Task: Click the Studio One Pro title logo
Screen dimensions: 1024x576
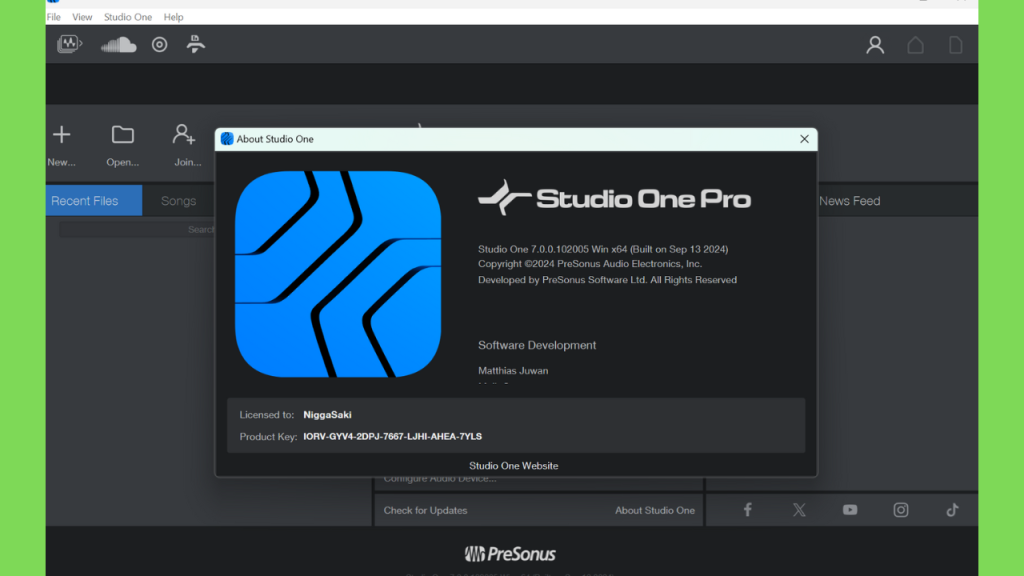Action: coord(614,198)
